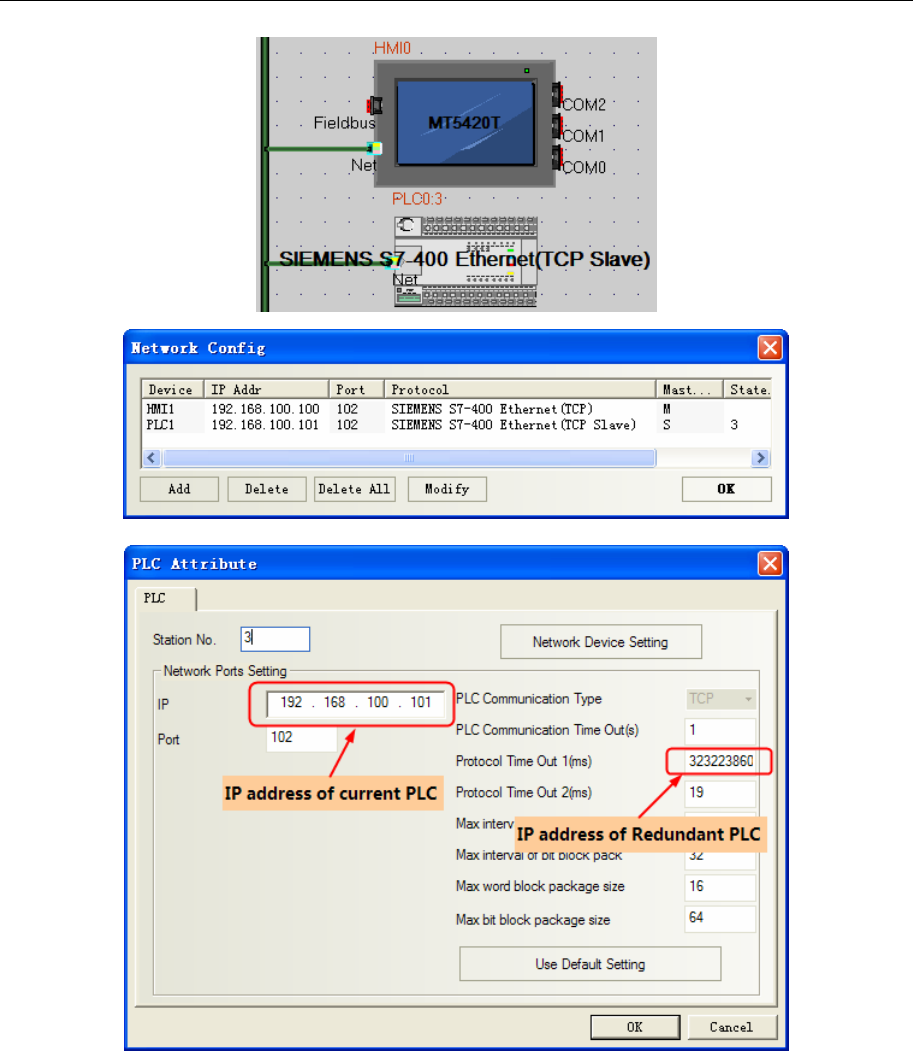
Task: Click the COM2 port connector on HMI
Action: 557,95
